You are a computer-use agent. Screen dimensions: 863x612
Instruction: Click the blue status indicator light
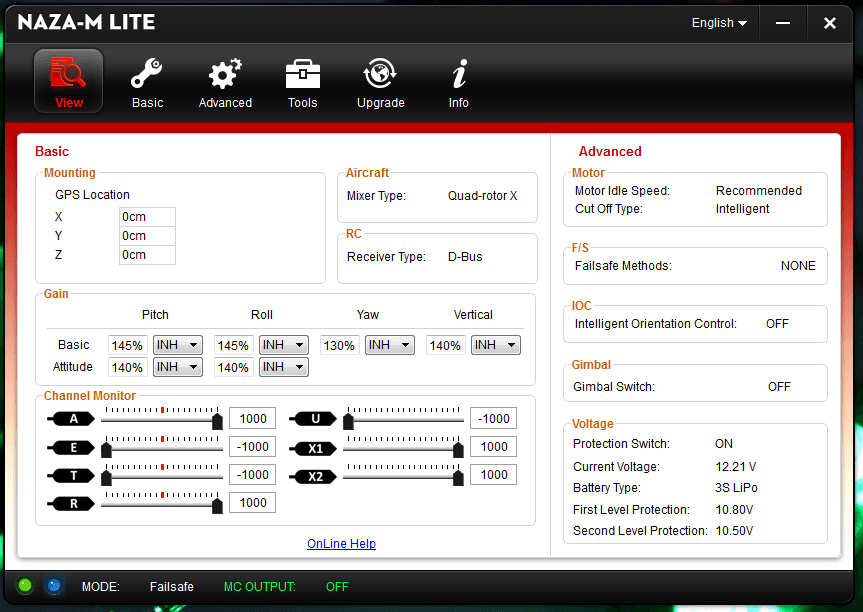[x=53, y=586]
